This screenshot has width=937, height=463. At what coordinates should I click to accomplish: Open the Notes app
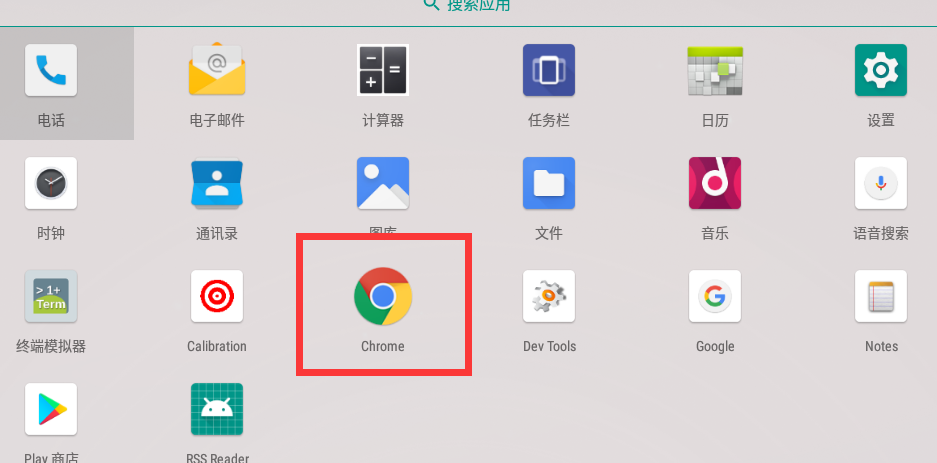click(881, 297)
